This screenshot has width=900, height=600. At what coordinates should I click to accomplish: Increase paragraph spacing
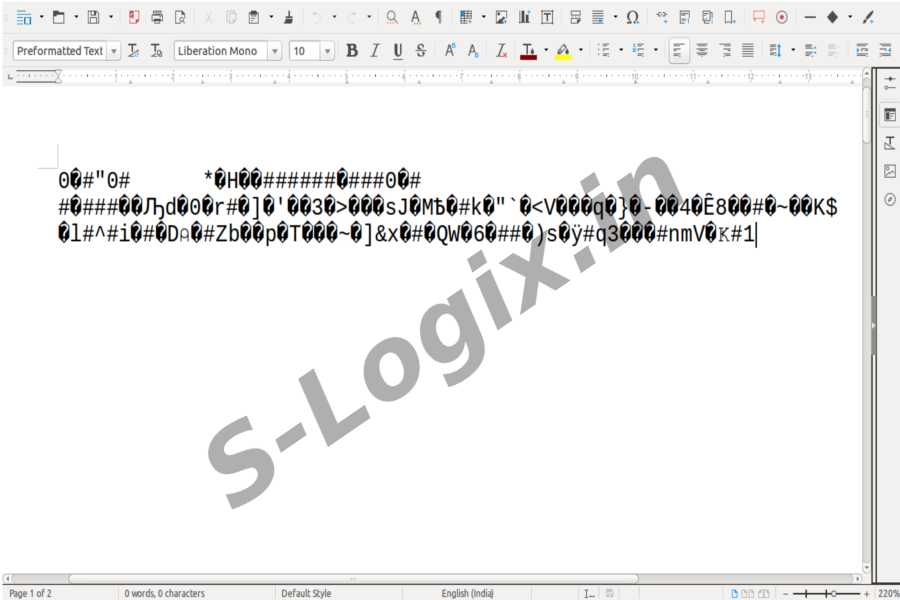click(810, 51)
